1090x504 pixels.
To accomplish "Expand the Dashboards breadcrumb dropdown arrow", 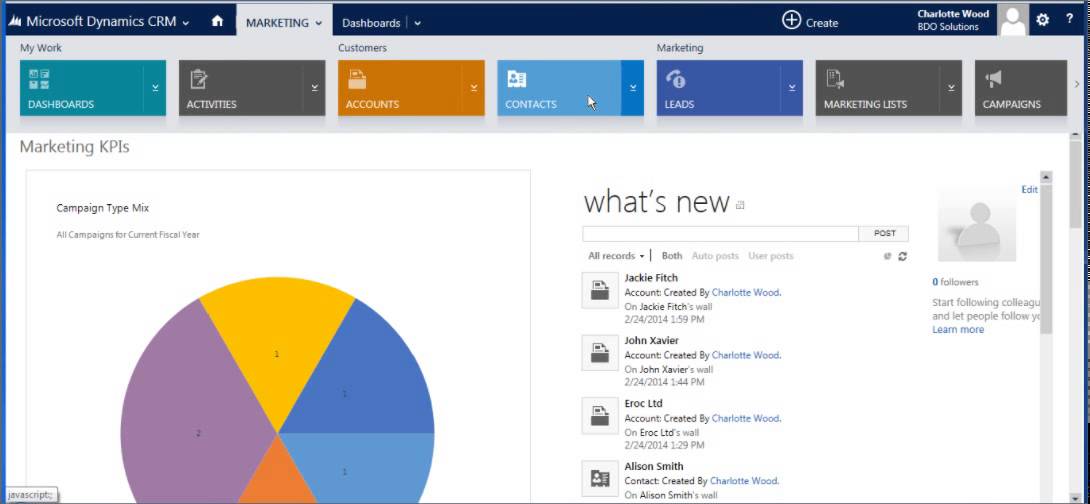I will coord(417,23).
